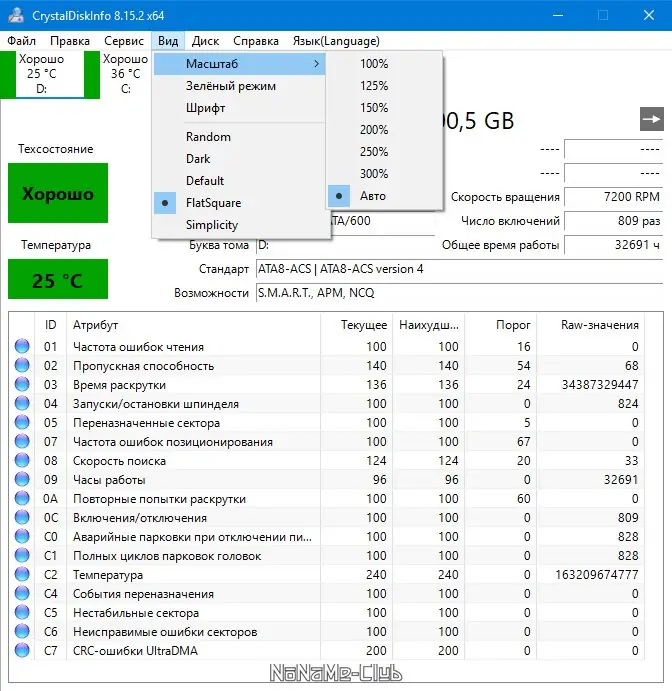Set scale to 150%
The image size is (672, 691).
coord(384,108)
